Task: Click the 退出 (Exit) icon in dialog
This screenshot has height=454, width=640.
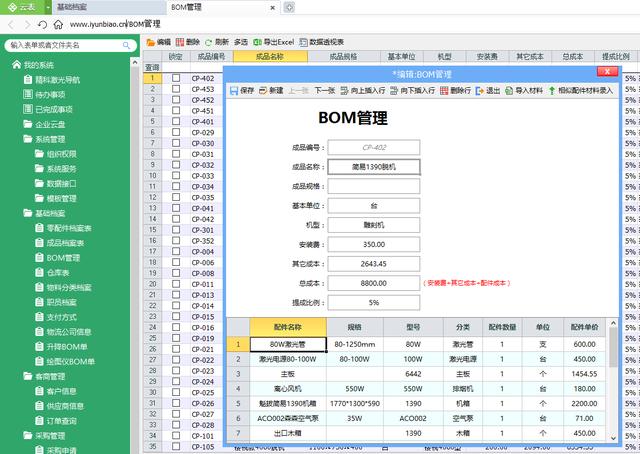Action: click(x=480, y=90)
